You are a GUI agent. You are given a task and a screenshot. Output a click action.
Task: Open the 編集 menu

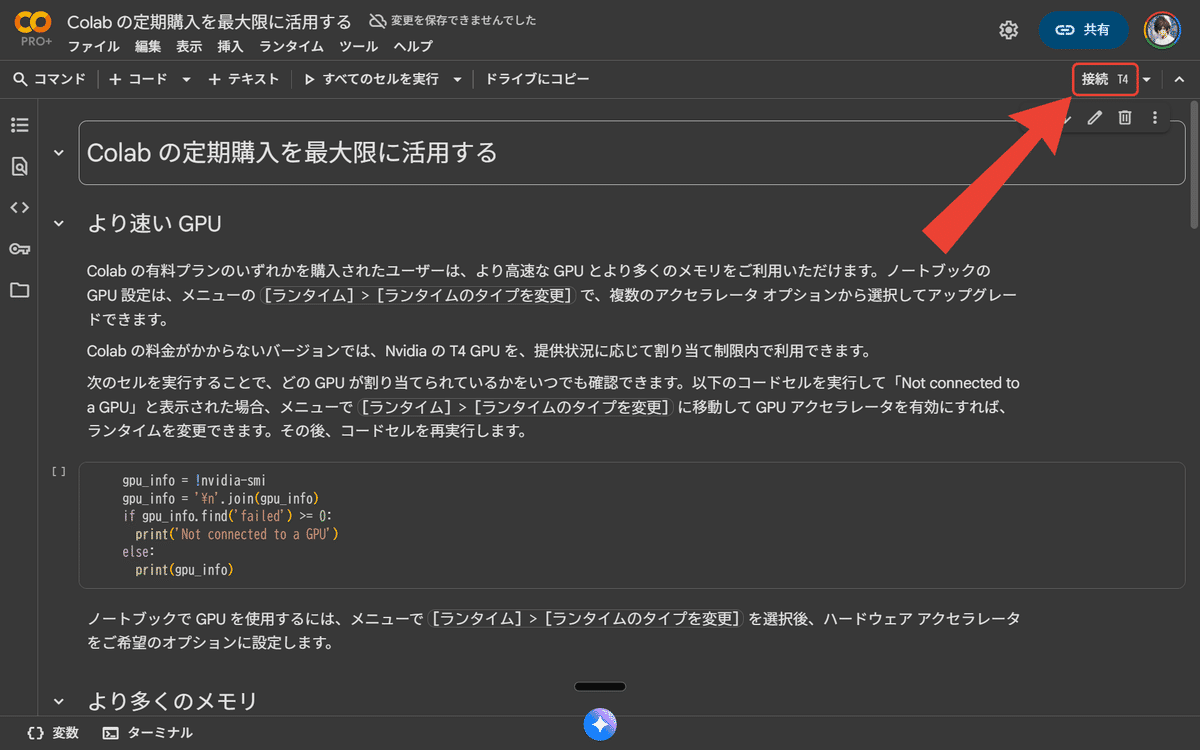coord(147,47)
